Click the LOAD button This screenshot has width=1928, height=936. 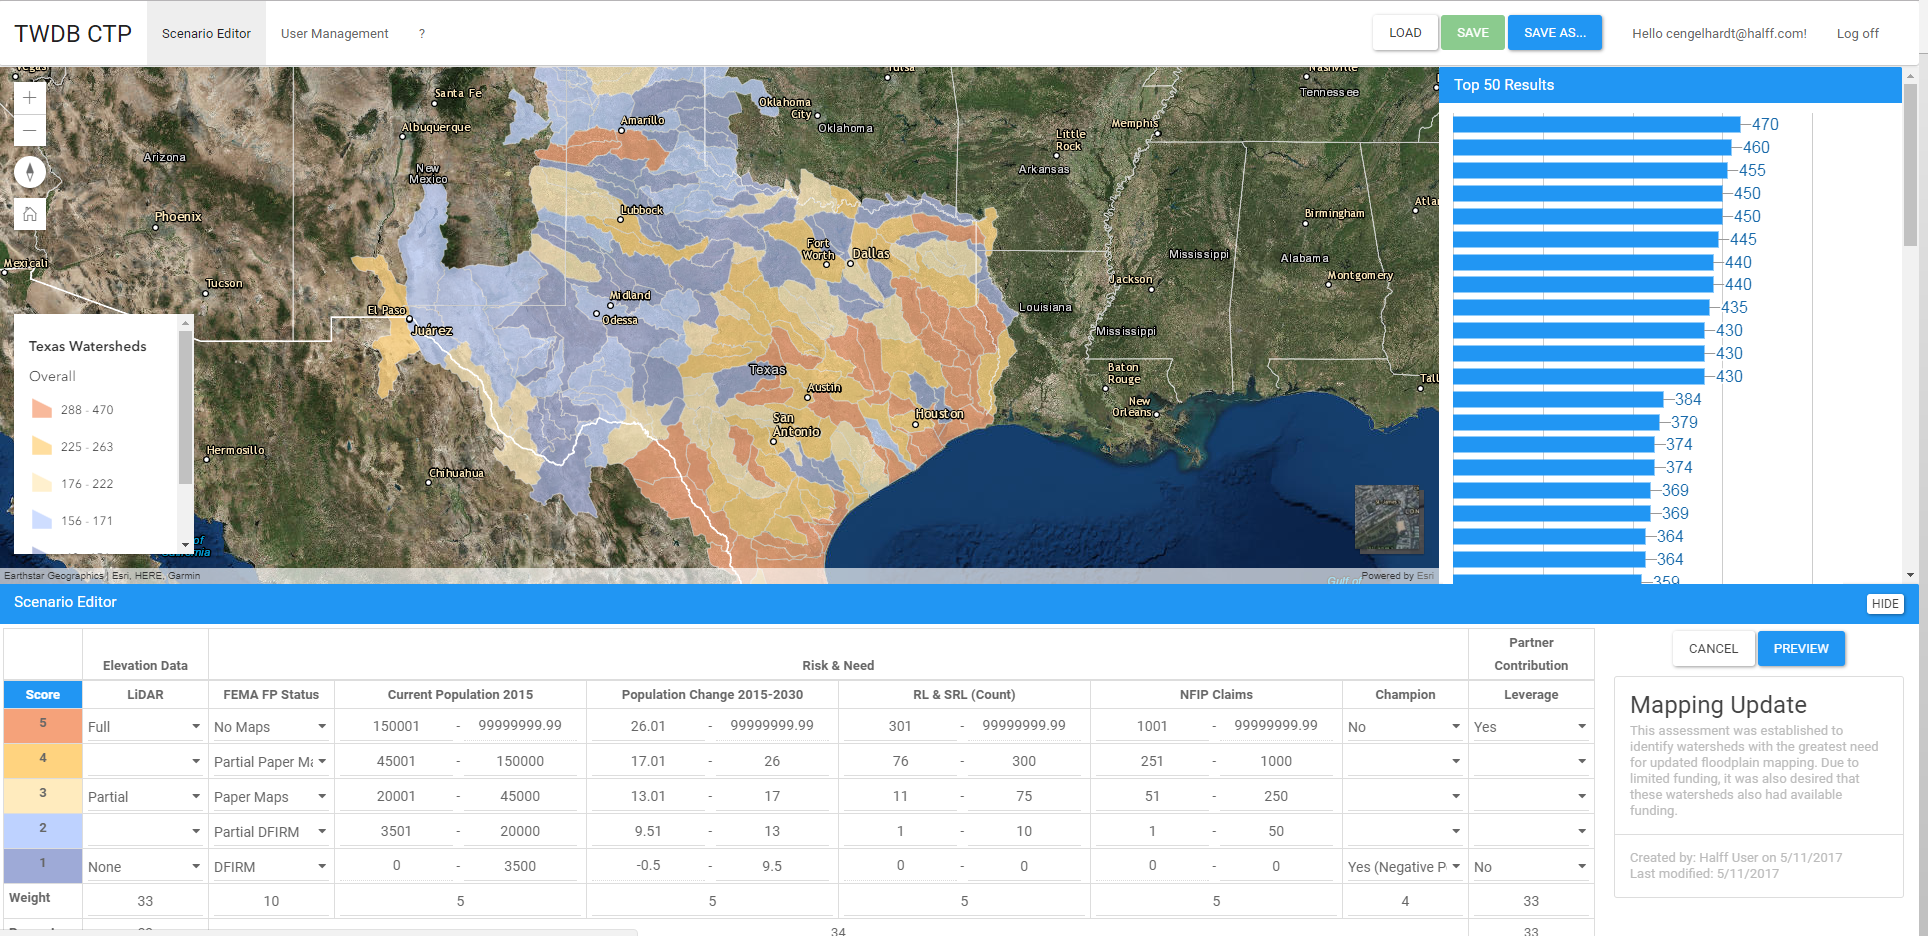pyautogui.click(x=1404, y=33)
